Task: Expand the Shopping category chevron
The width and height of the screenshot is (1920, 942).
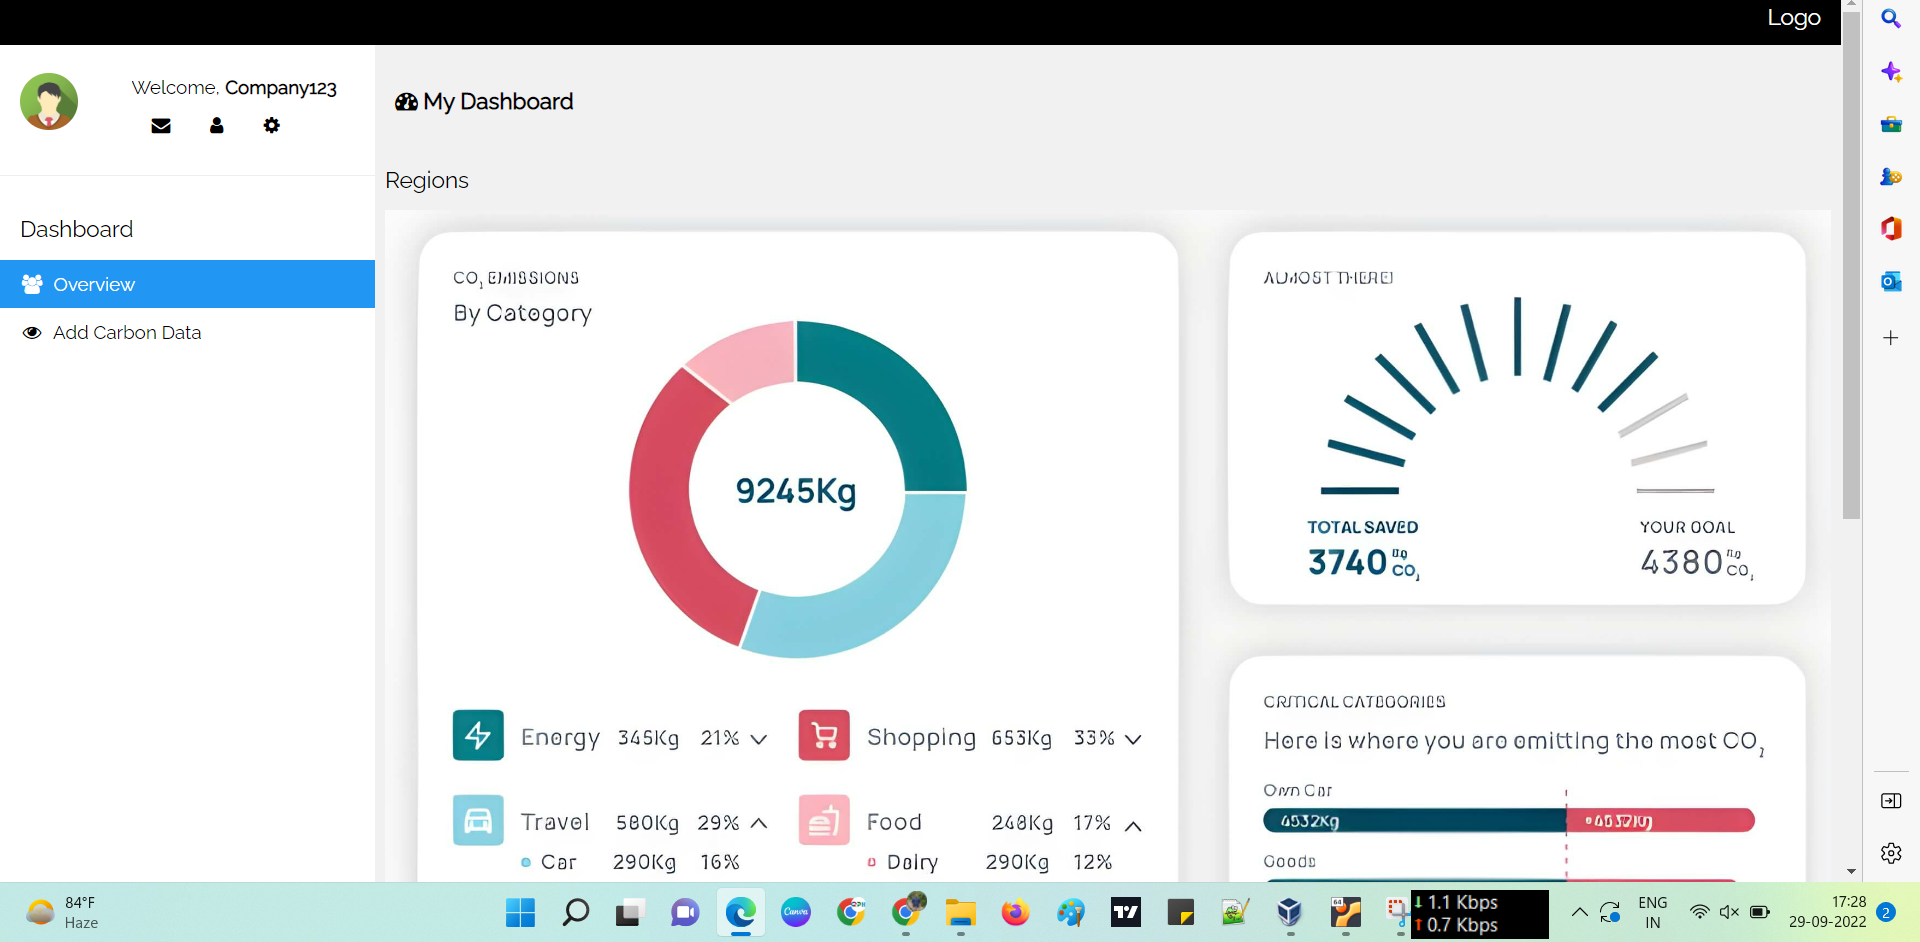Action: (x=1133, y=739)
